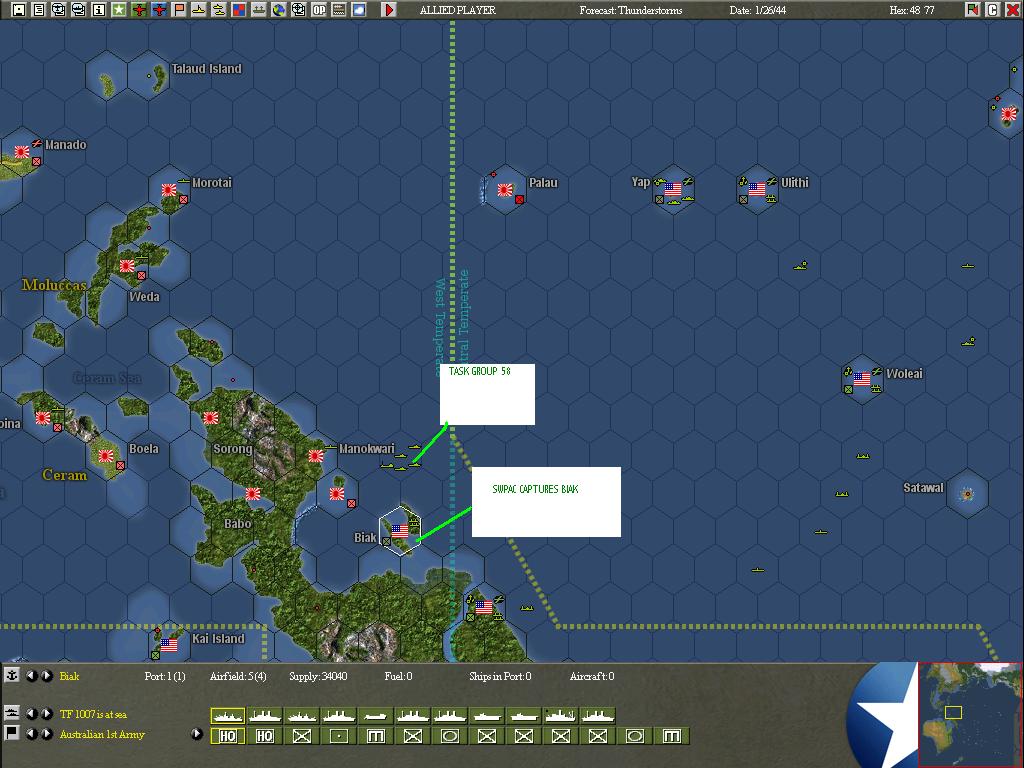The width and height of the screenshot is (1024, 768).
Task: Select the Ulithi base US flag
Action: pyautogui.click(x=756, y=189)
